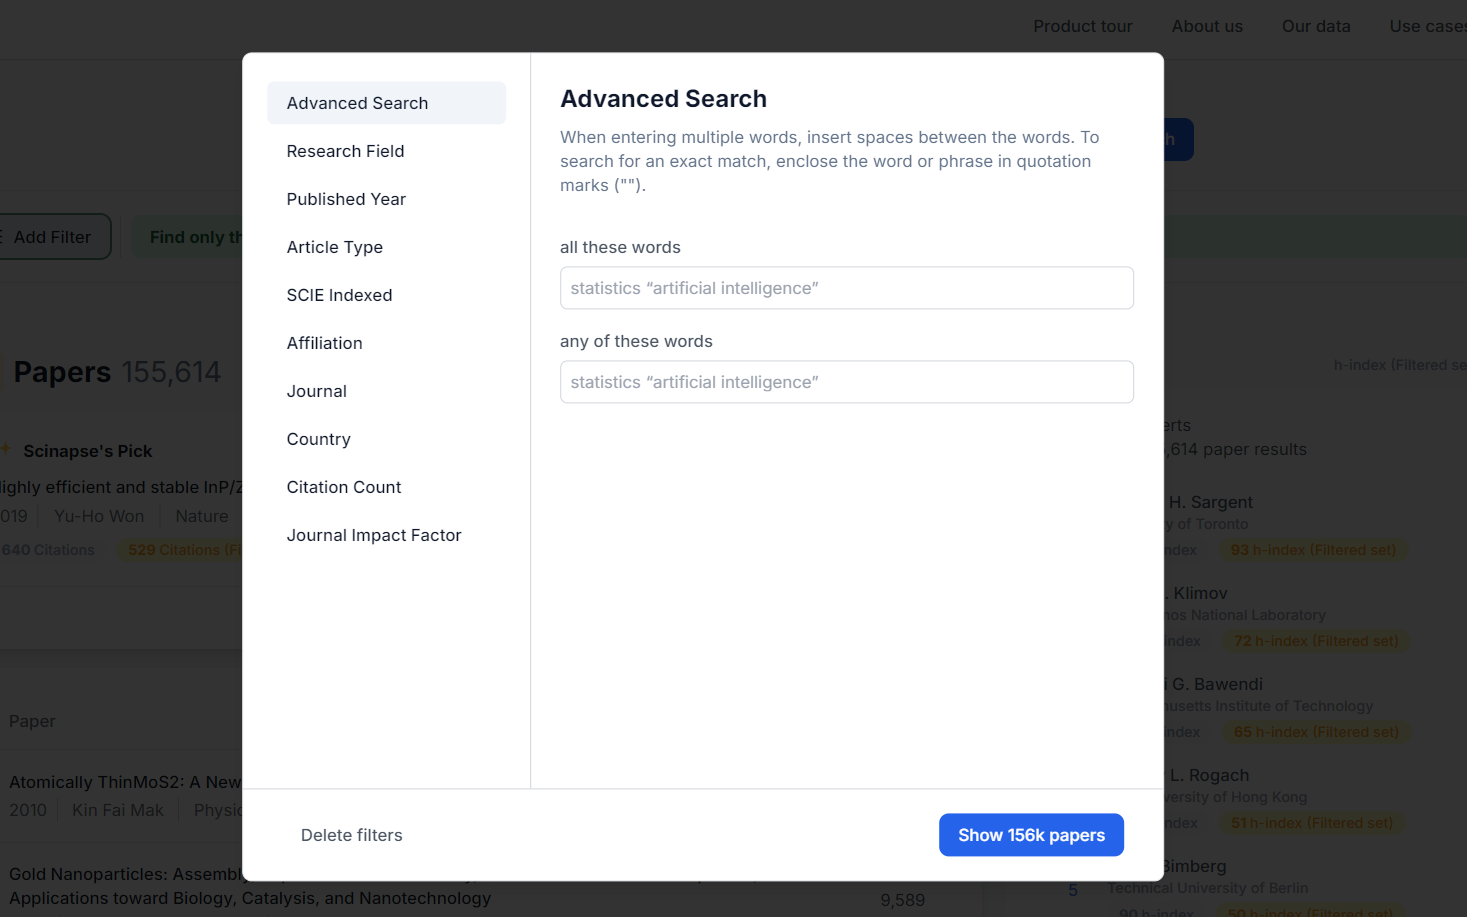Image resolution: width=1467 pixels, height=917 pixels.
Task: Click the 'all these words' input field
Action: tap(846, 288)
